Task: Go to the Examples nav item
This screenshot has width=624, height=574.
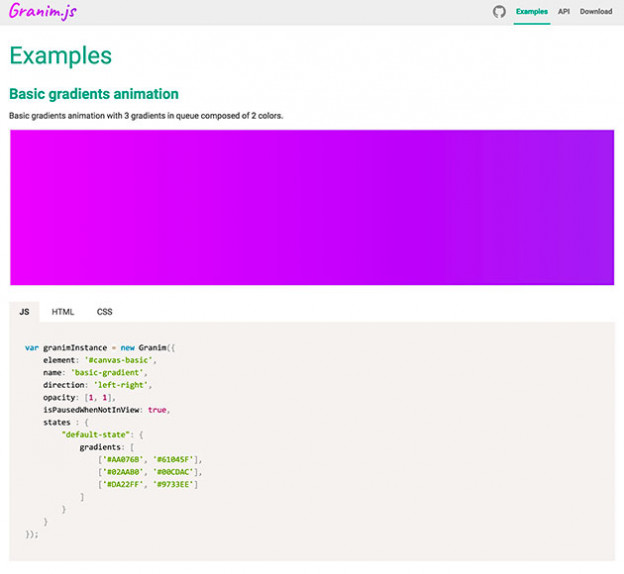Action: 531,12
